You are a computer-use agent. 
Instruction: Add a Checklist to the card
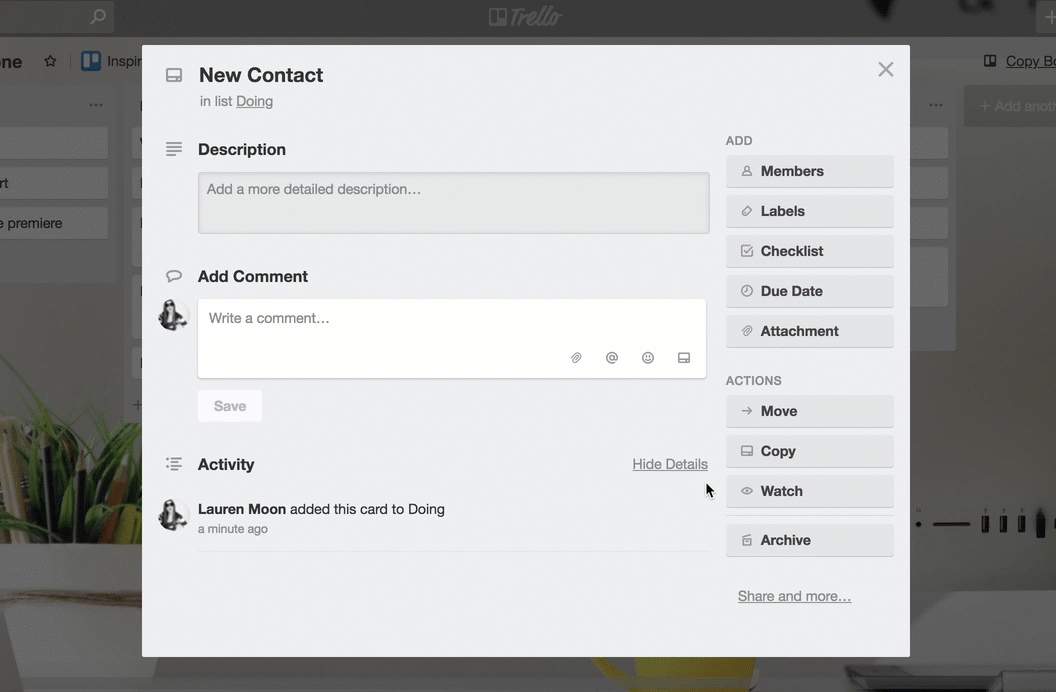809,251
